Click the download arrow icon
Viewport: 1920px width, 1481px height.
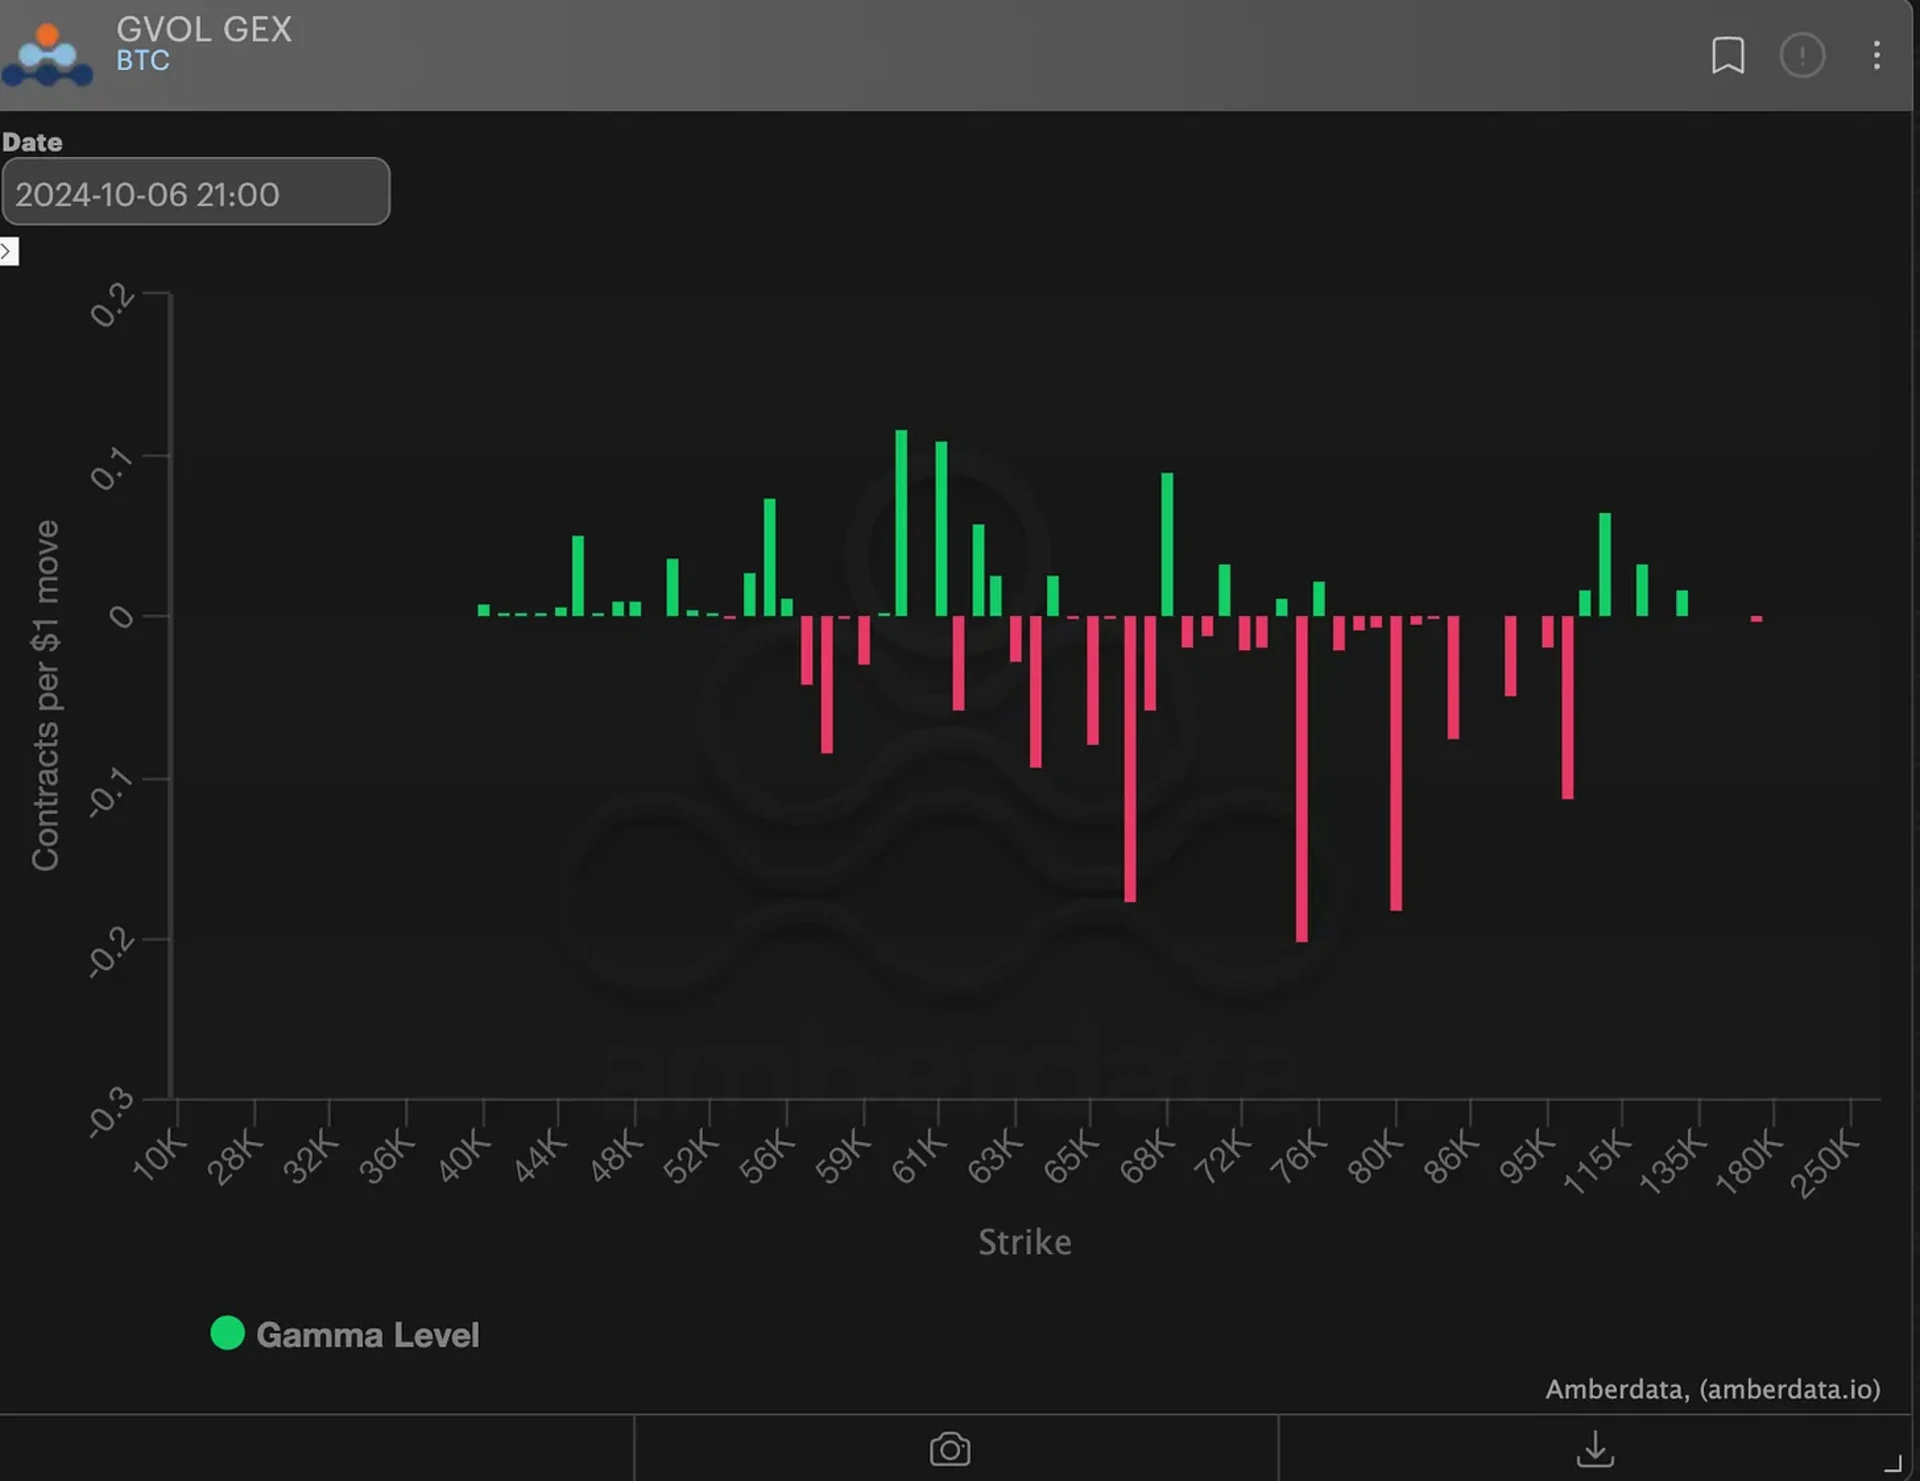click(x=1595, y=1449)
